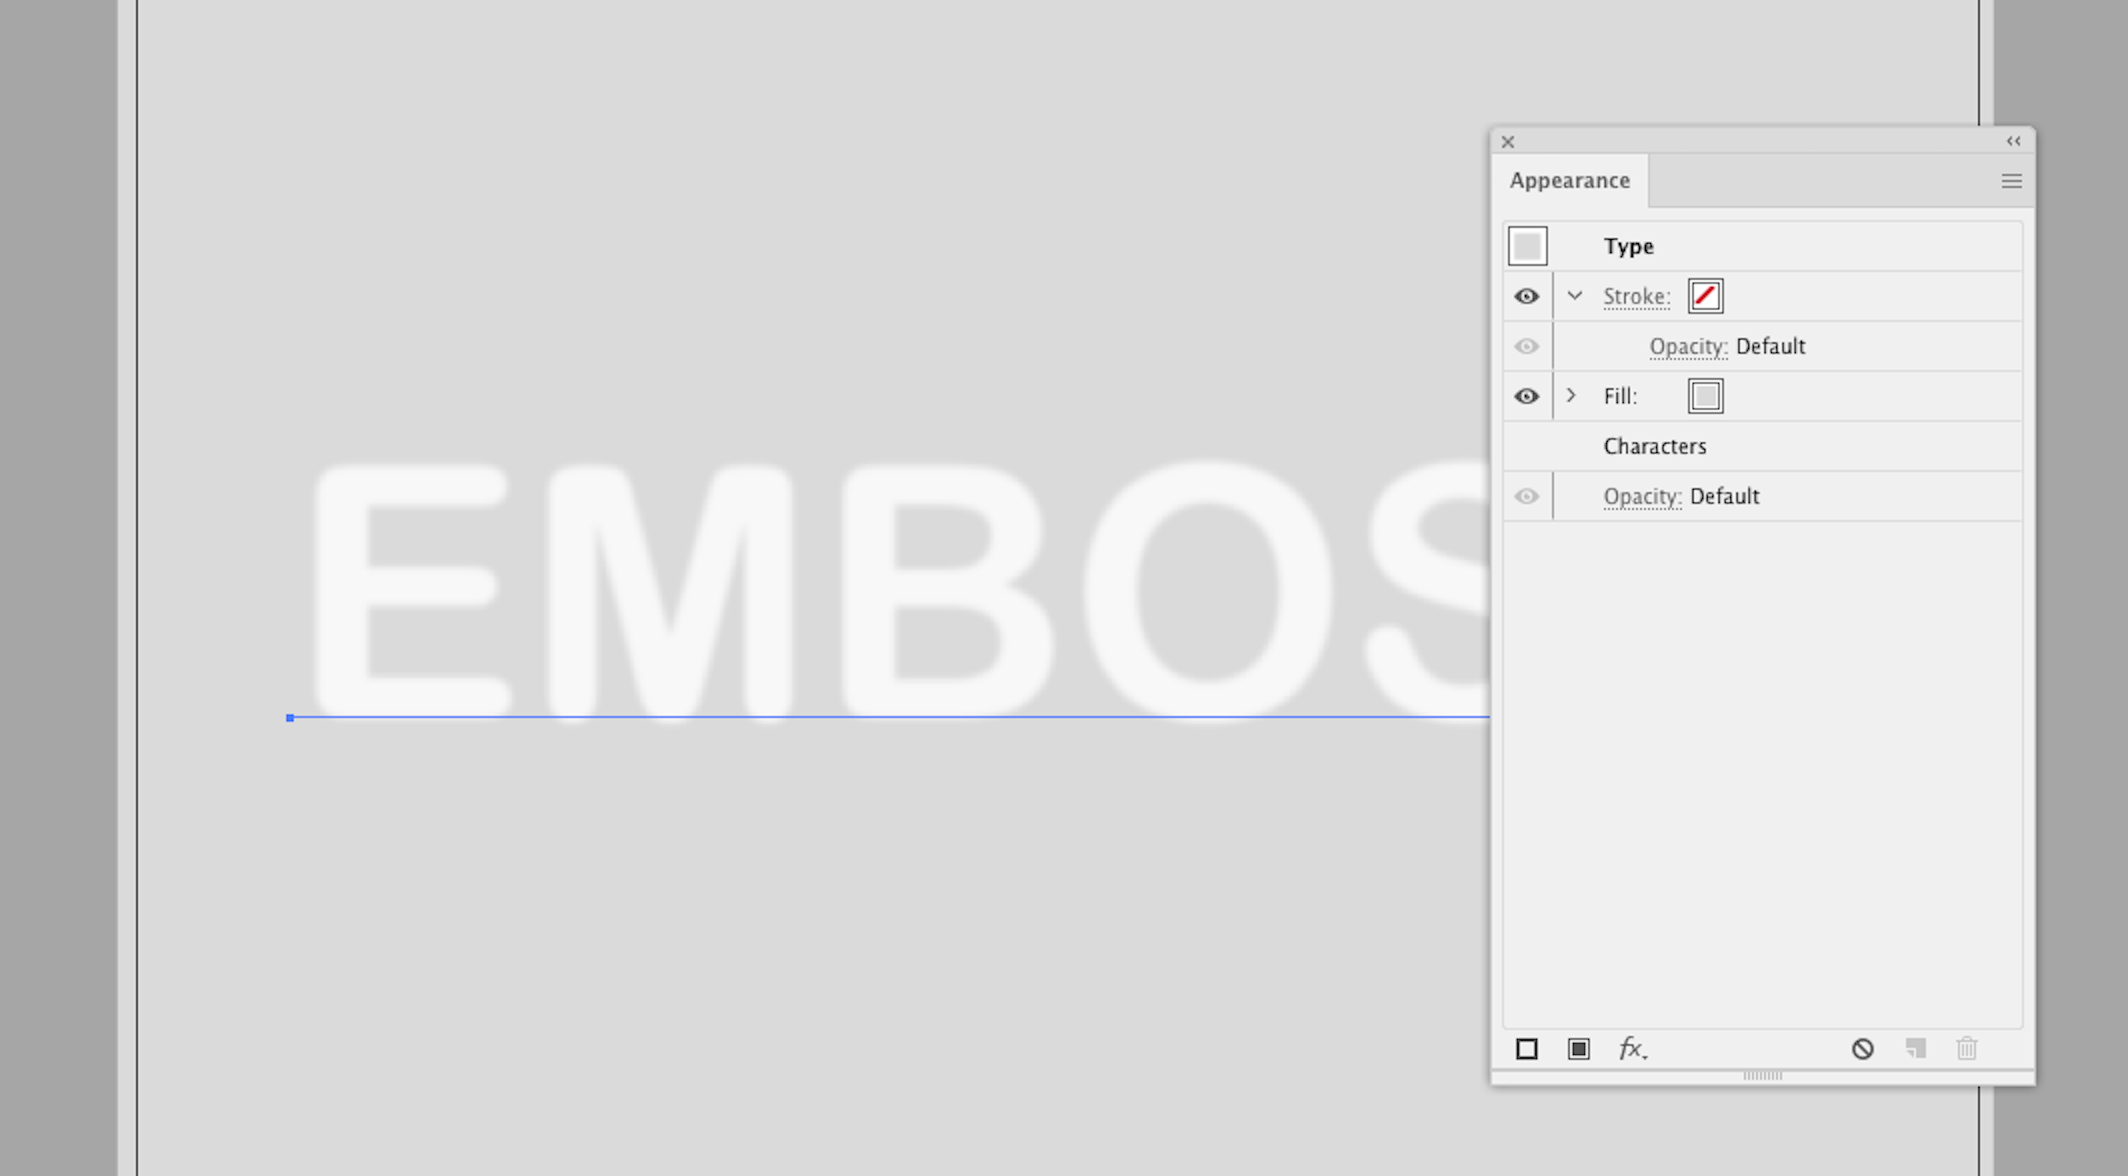Toggle visibility of Stroke attribute
Image resolution: width=2128 pixels, height=1176 pixels.
point(1526,295)
